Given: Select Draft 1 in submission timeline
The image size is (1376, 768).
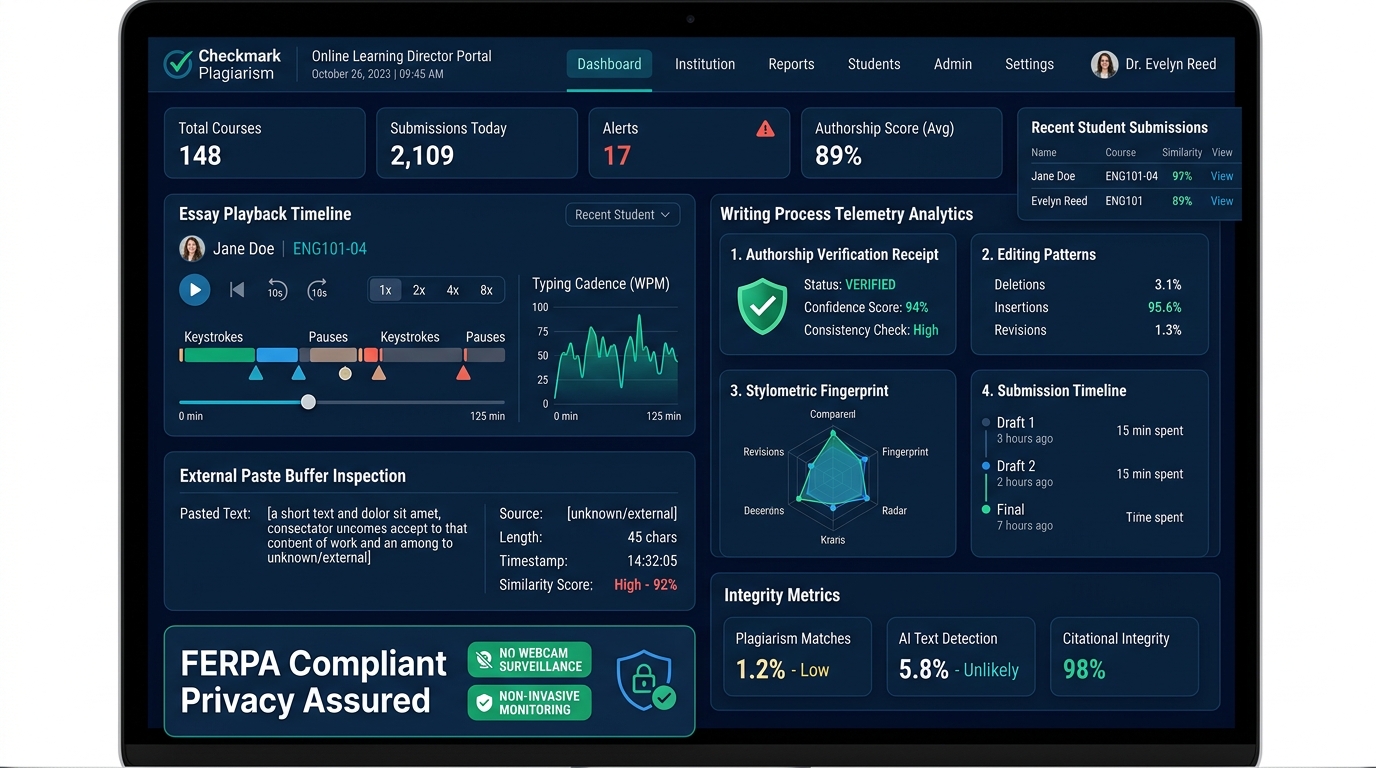Looking at the screenshot, I should click(x=1016, y=423).
